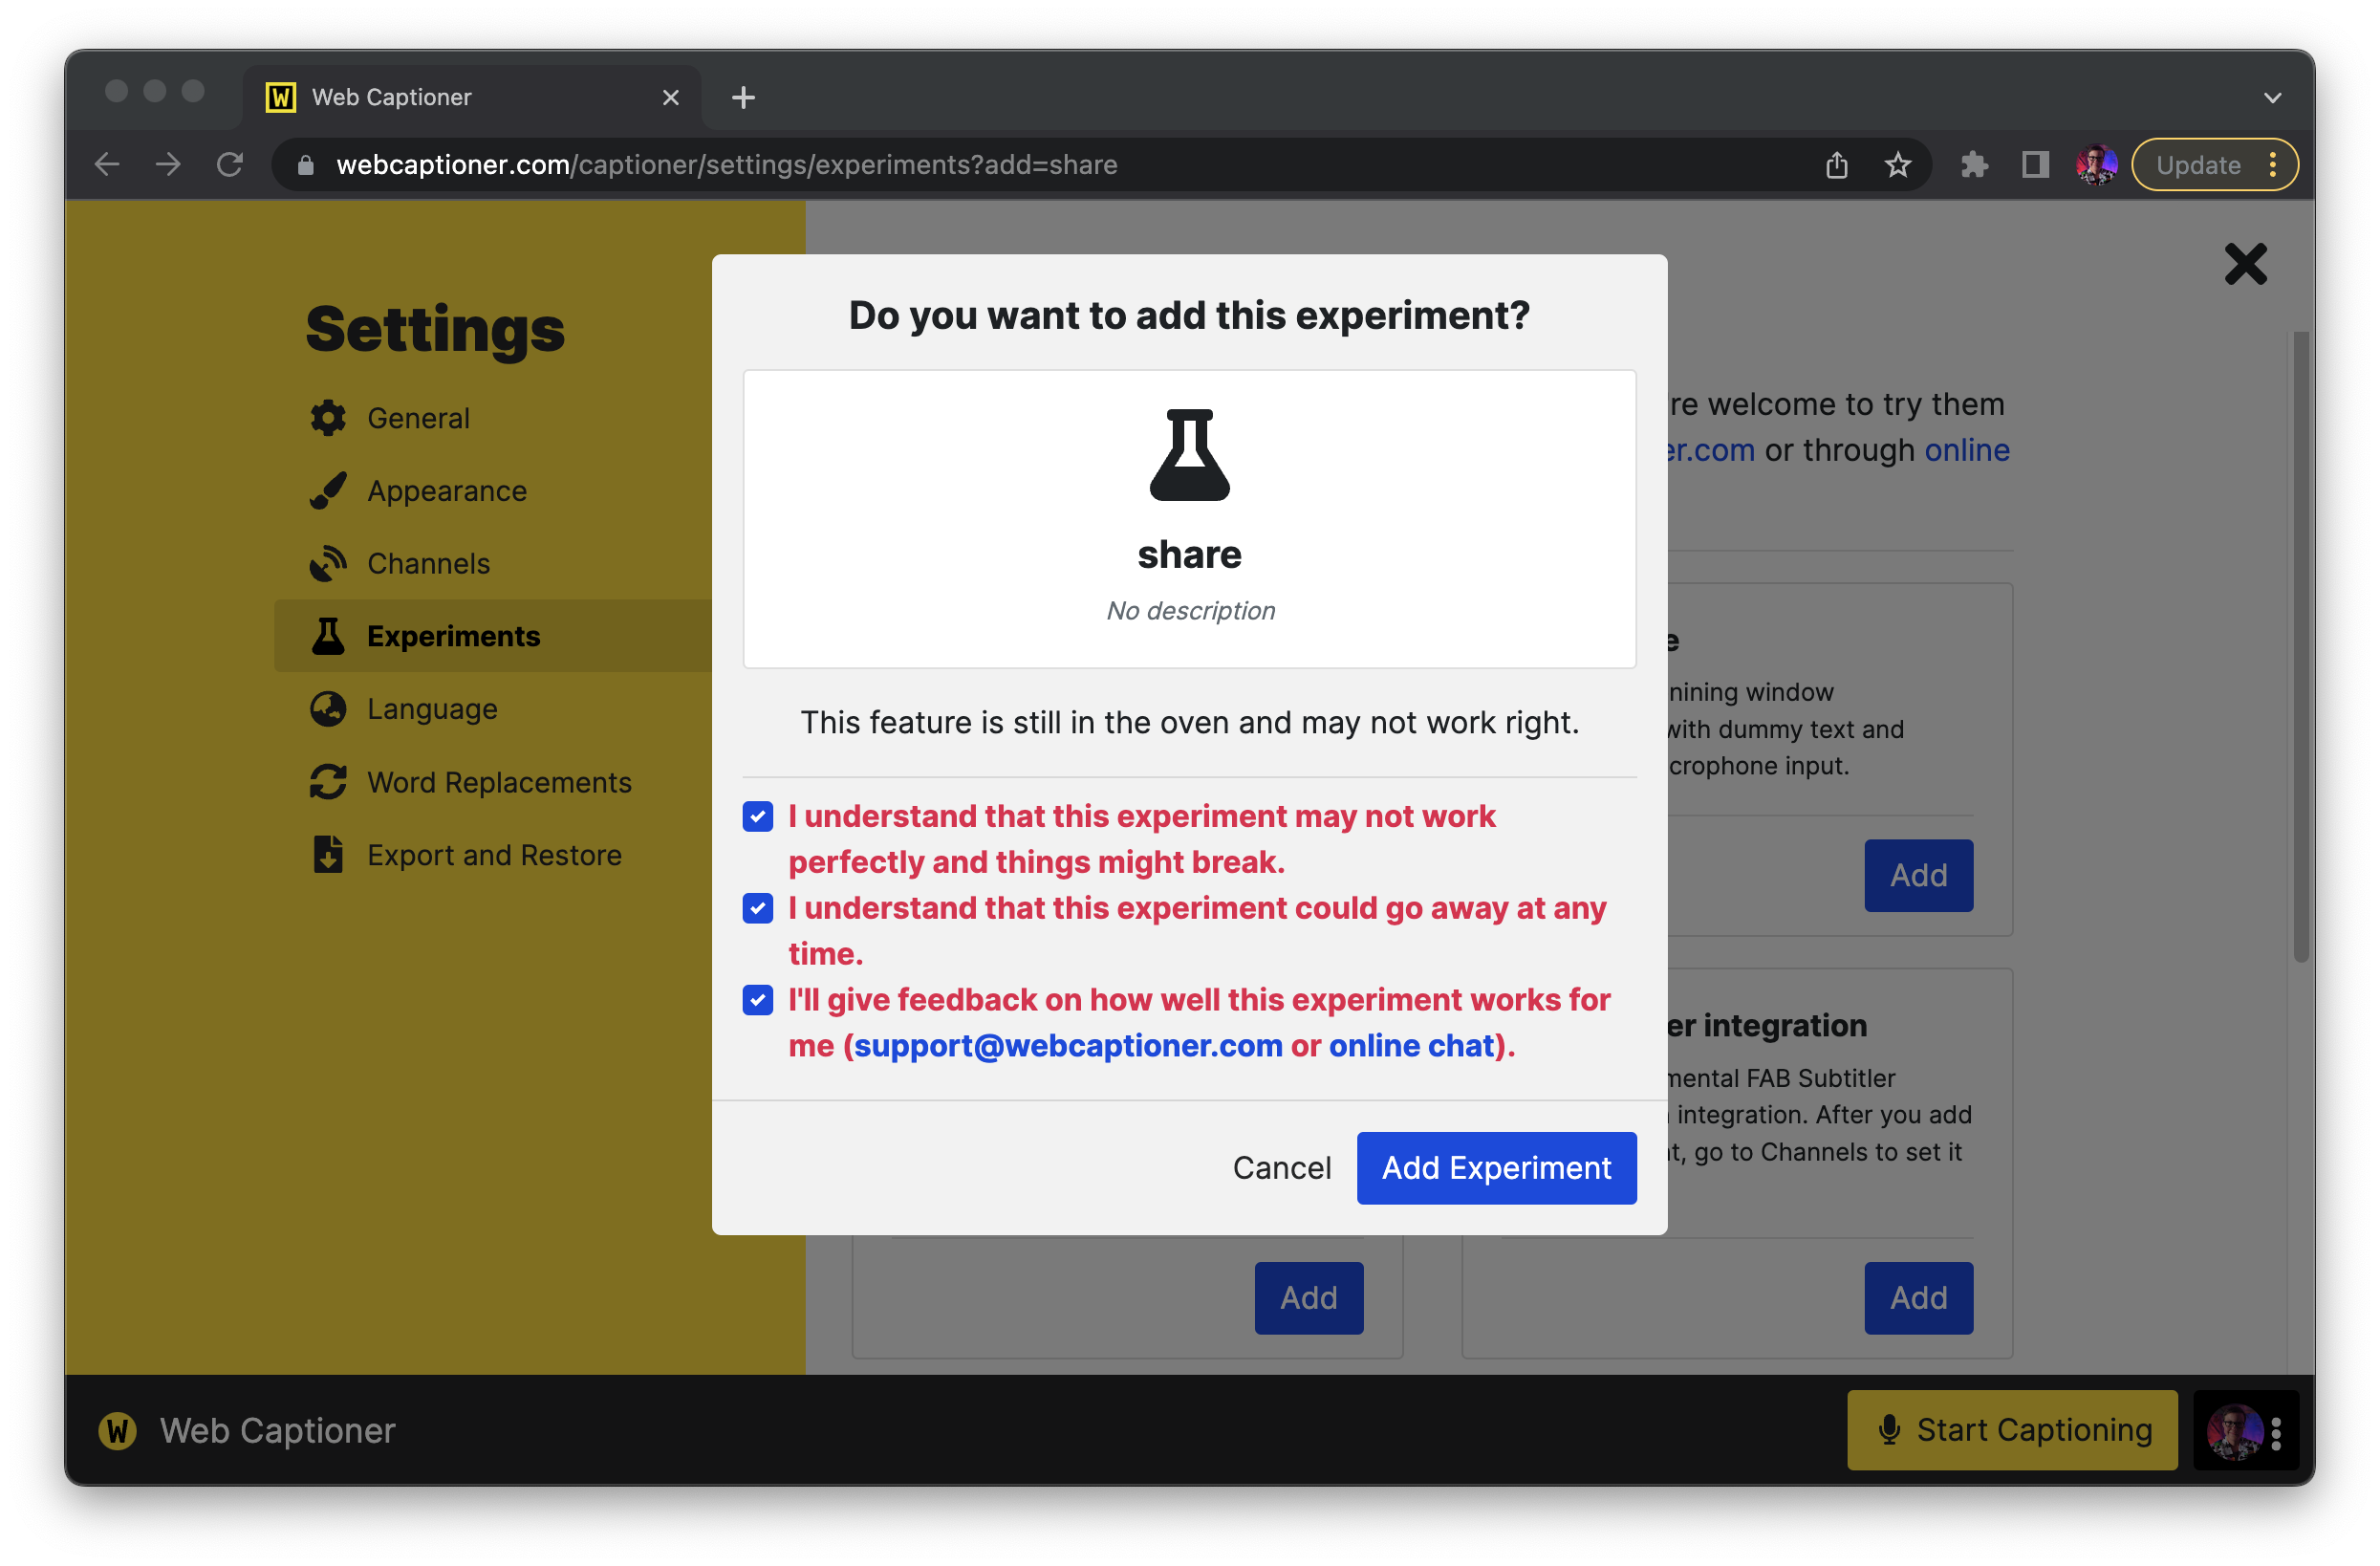Click the Language globe icon

328,709
